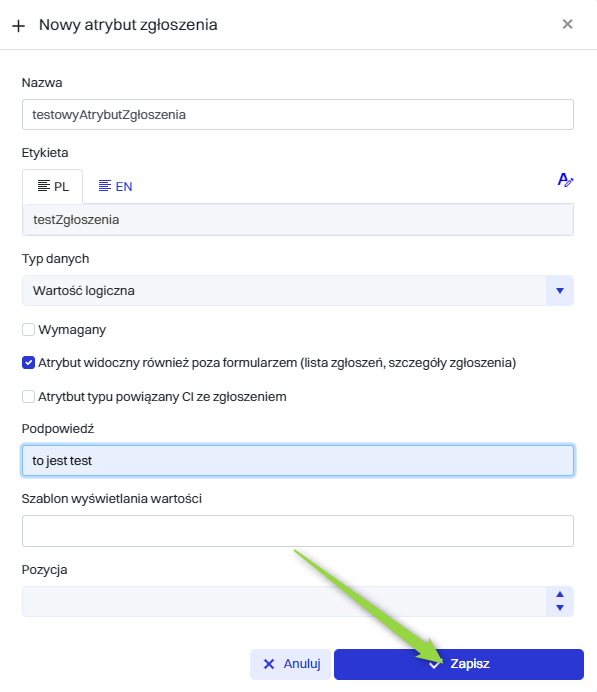Close the Nowy atrybut zgłoszenia dialog
The width and height of the screenshot is (597, 692).
[567, 24]
